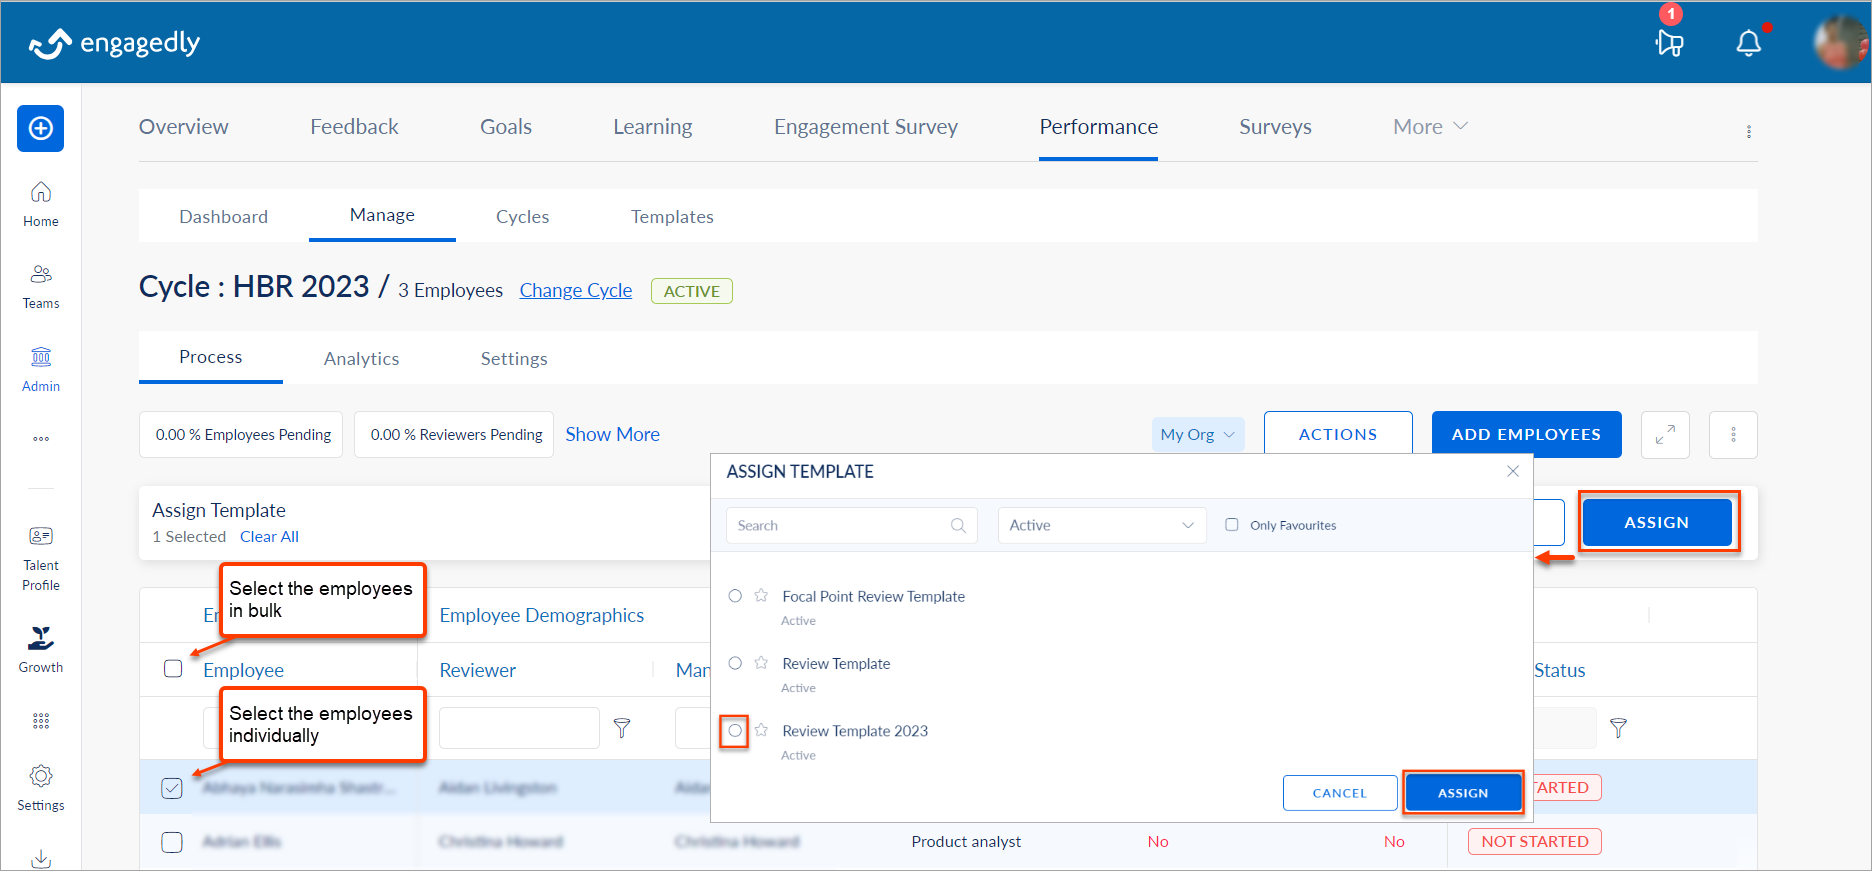
Task: Click the Engagedly logo
Action: [115, 43]
